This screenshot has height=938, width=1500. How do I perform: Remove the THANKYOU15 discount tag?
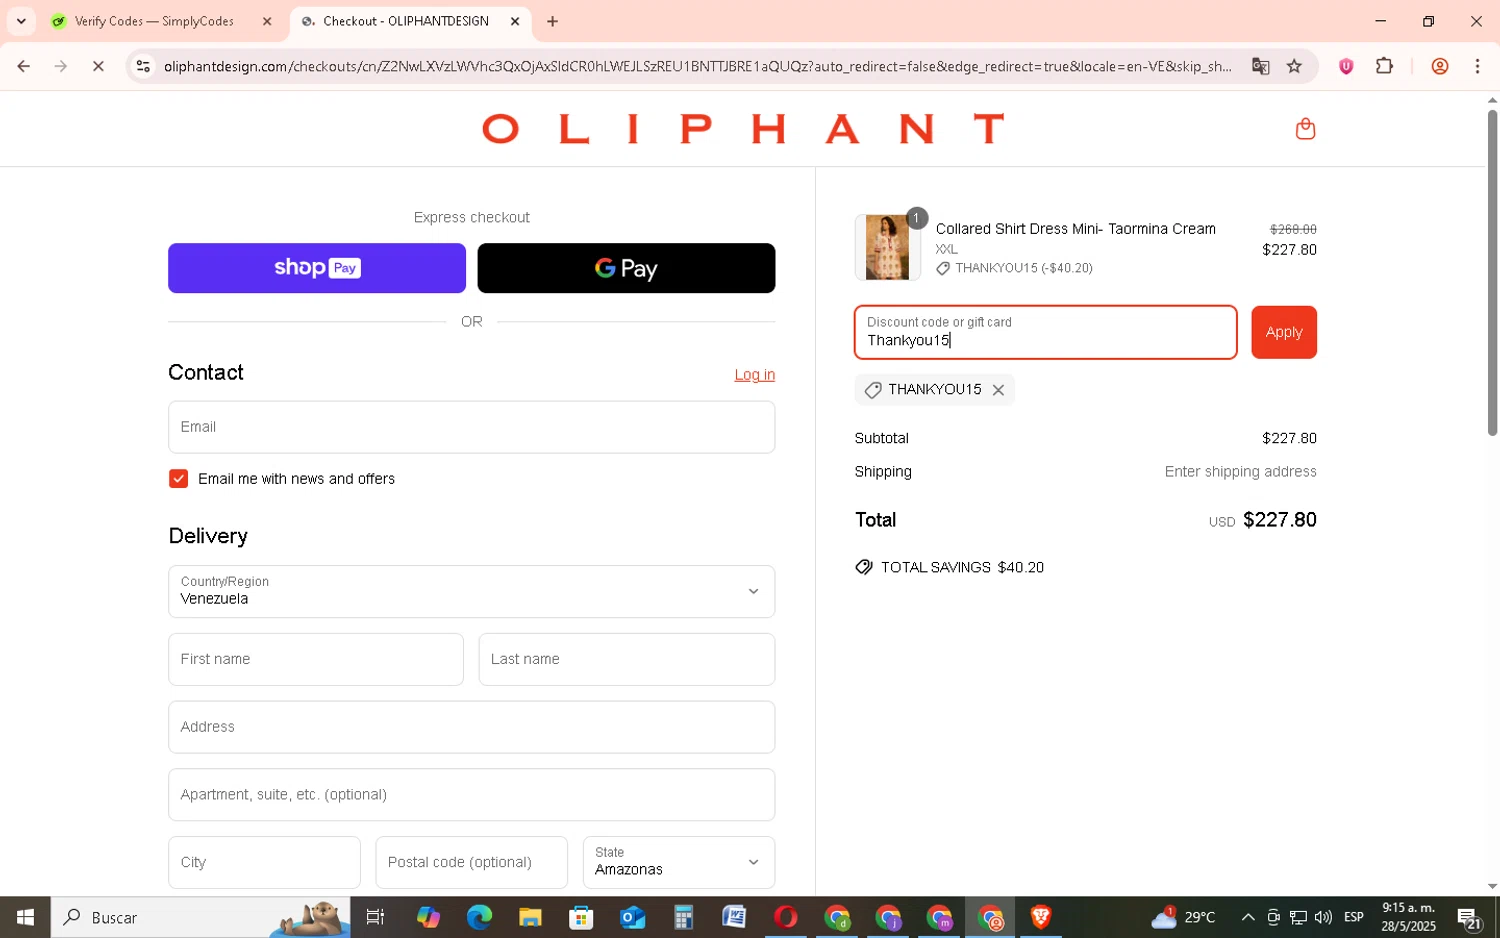998,390
